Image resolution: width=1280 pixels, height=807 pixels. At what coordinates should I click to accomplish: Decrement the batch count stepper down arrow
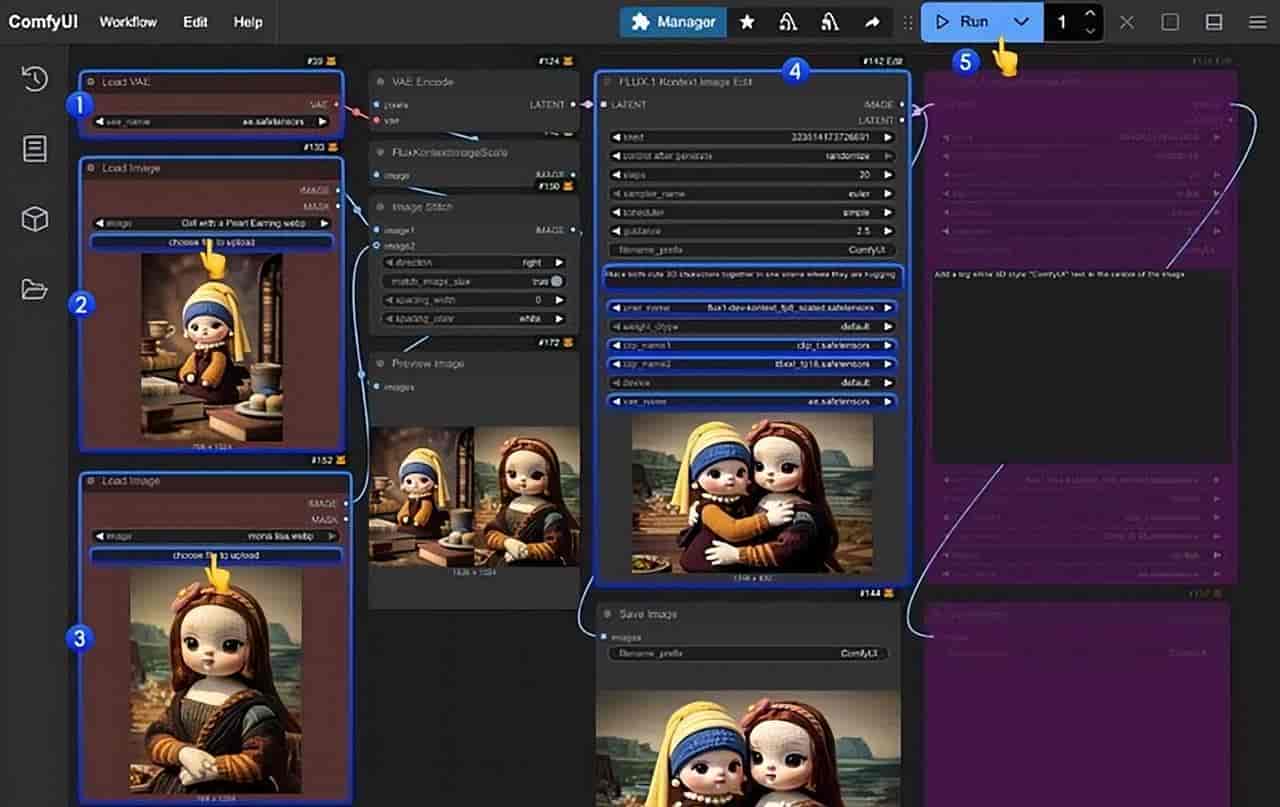point(1090,31)
